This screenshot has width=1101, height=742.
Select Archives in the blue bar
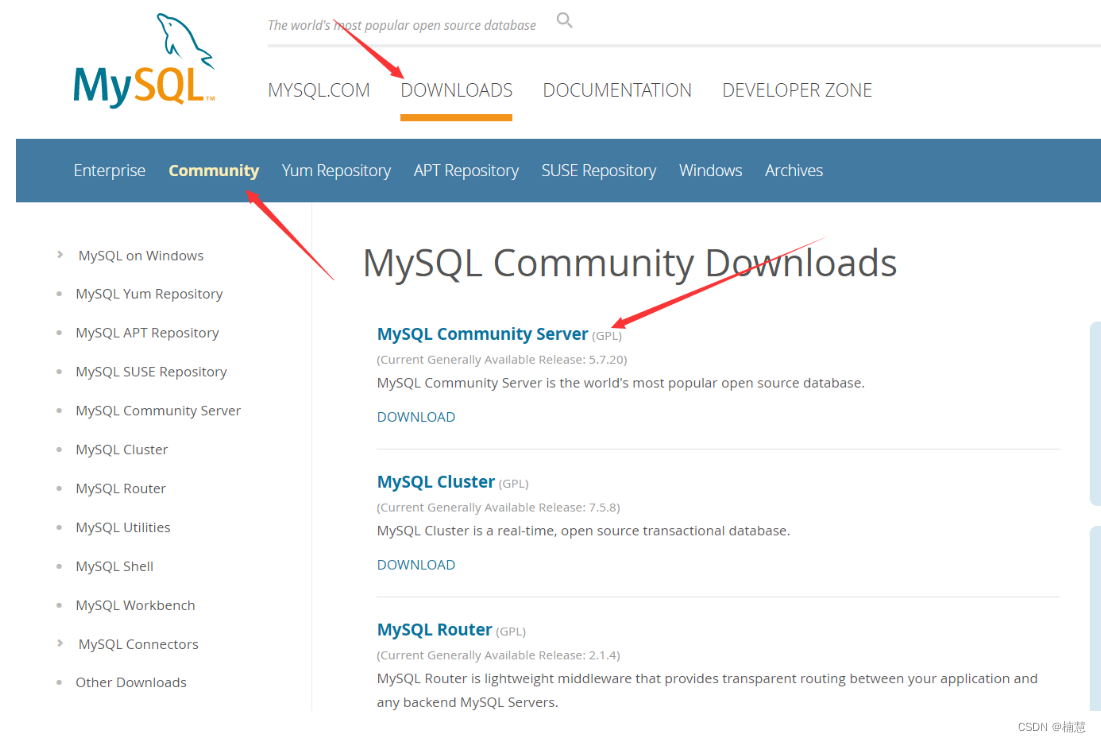pyautogui.click(x=794, y=171)
